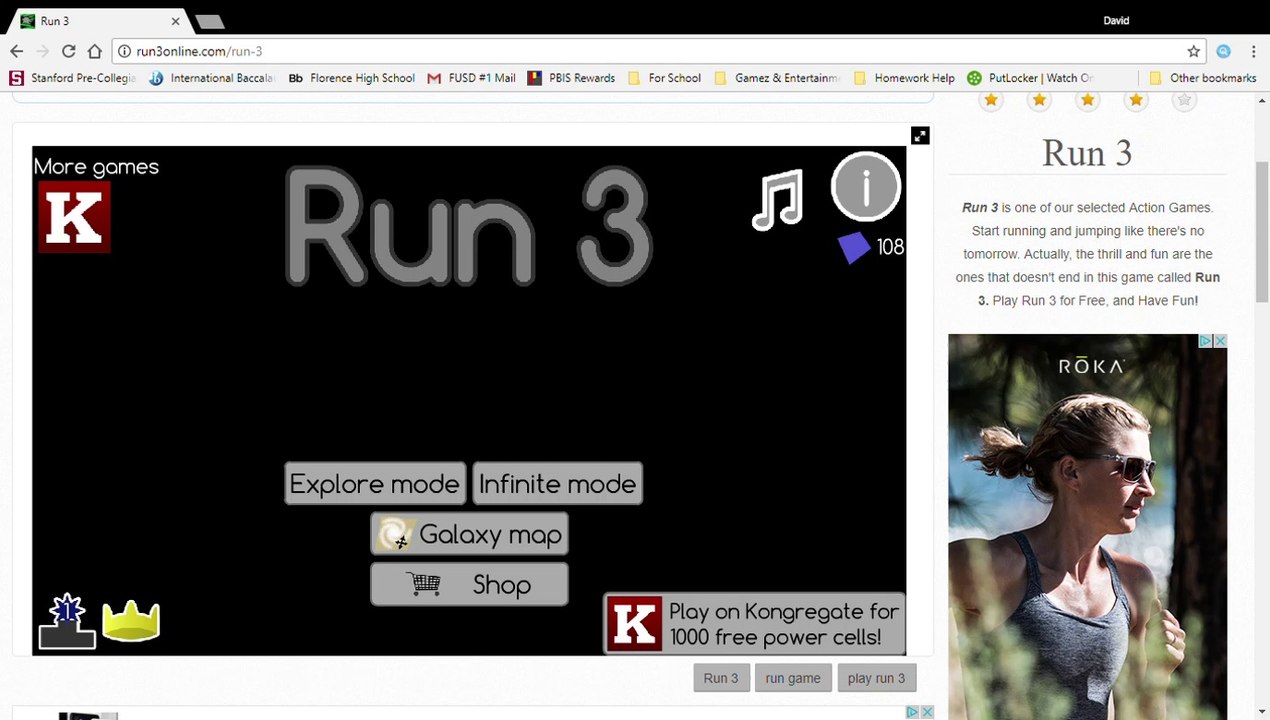Open the PBIS Rewards bookmark
The width and height of the screenshot is (1270, 720).
coord(571,78)
